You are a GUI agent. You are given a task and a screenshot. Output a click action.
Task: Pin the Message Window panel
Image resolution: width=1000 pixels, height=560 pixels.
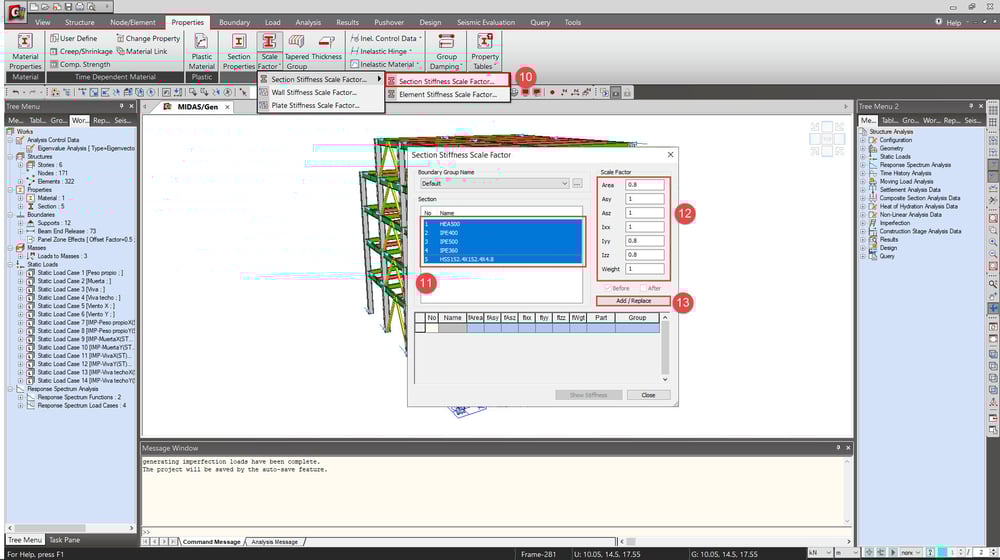pyautogui.click(x=838, y=448)
